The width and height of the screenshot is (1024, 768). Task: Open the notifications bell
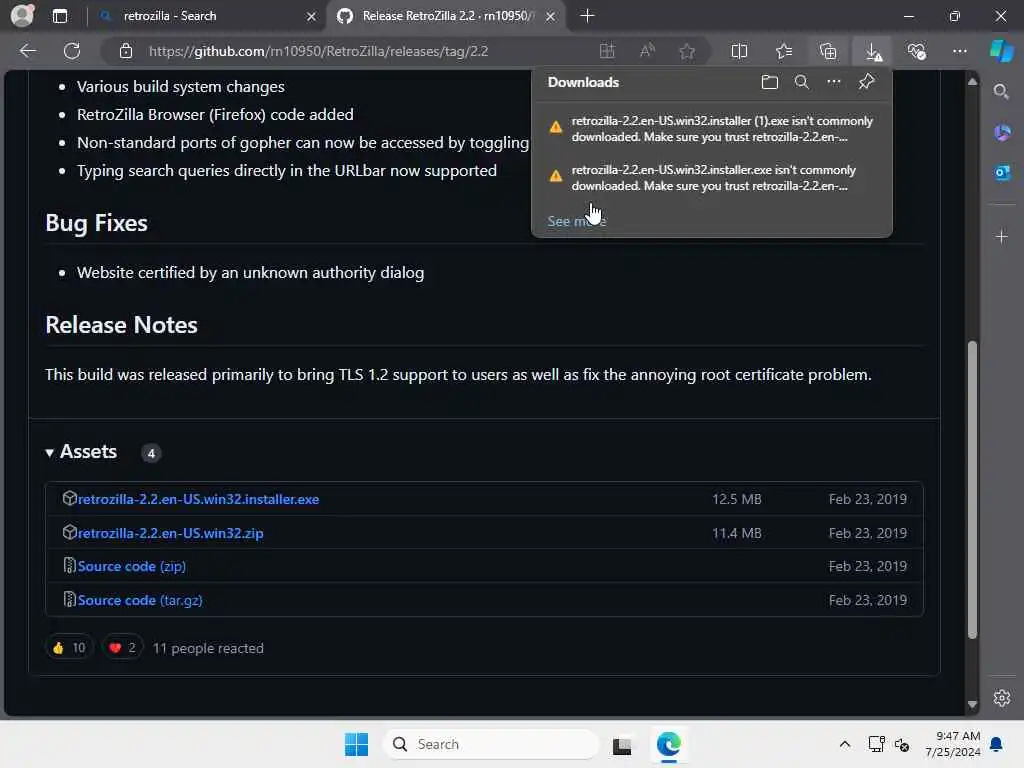click(997, 744)
